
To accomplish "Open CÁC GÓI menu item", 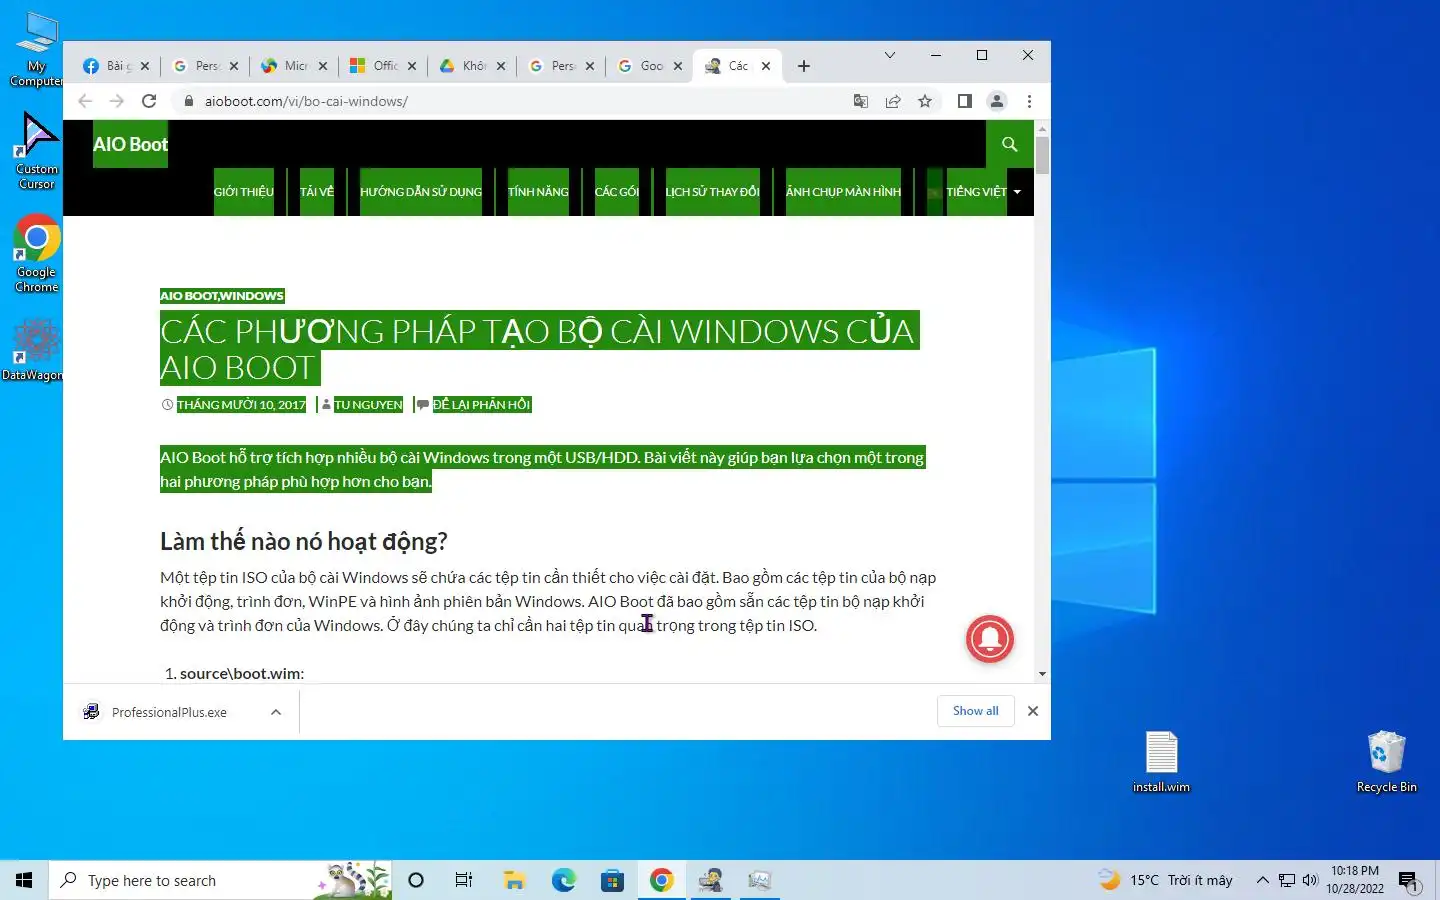I will pyautogui.click(x=617, y=192).
